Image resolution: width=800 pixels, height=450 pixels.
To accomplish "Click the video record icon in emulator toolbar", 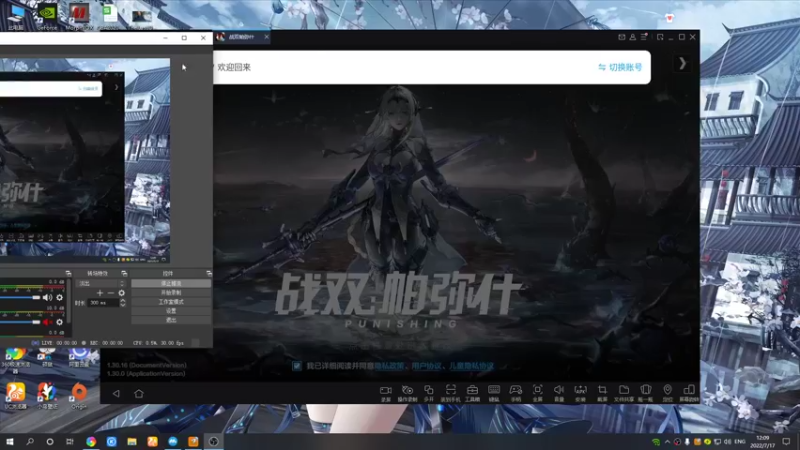I will (385, 390).
